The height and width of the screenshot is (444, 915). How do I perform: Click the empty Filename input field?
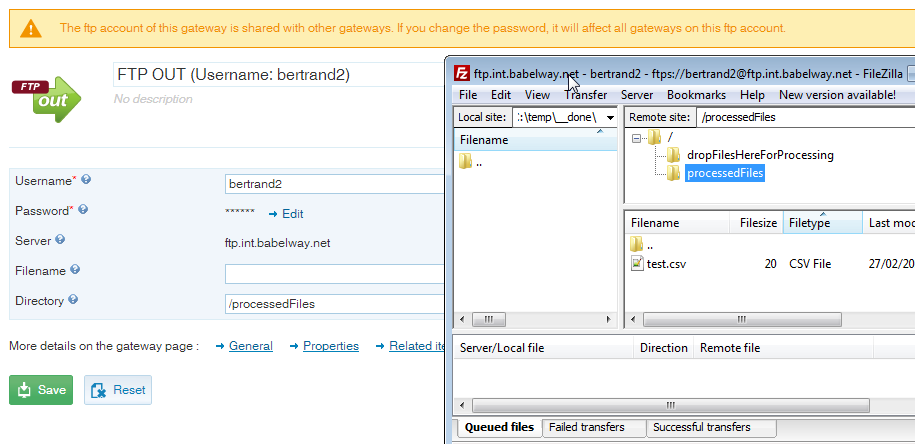pos(335,274)
